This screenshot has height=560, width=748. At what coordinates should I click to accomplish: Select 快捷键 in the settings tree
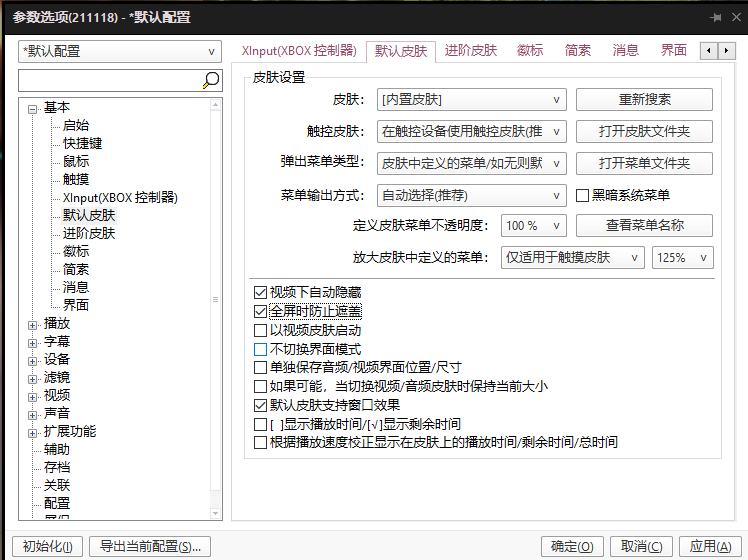pos(83,144)
